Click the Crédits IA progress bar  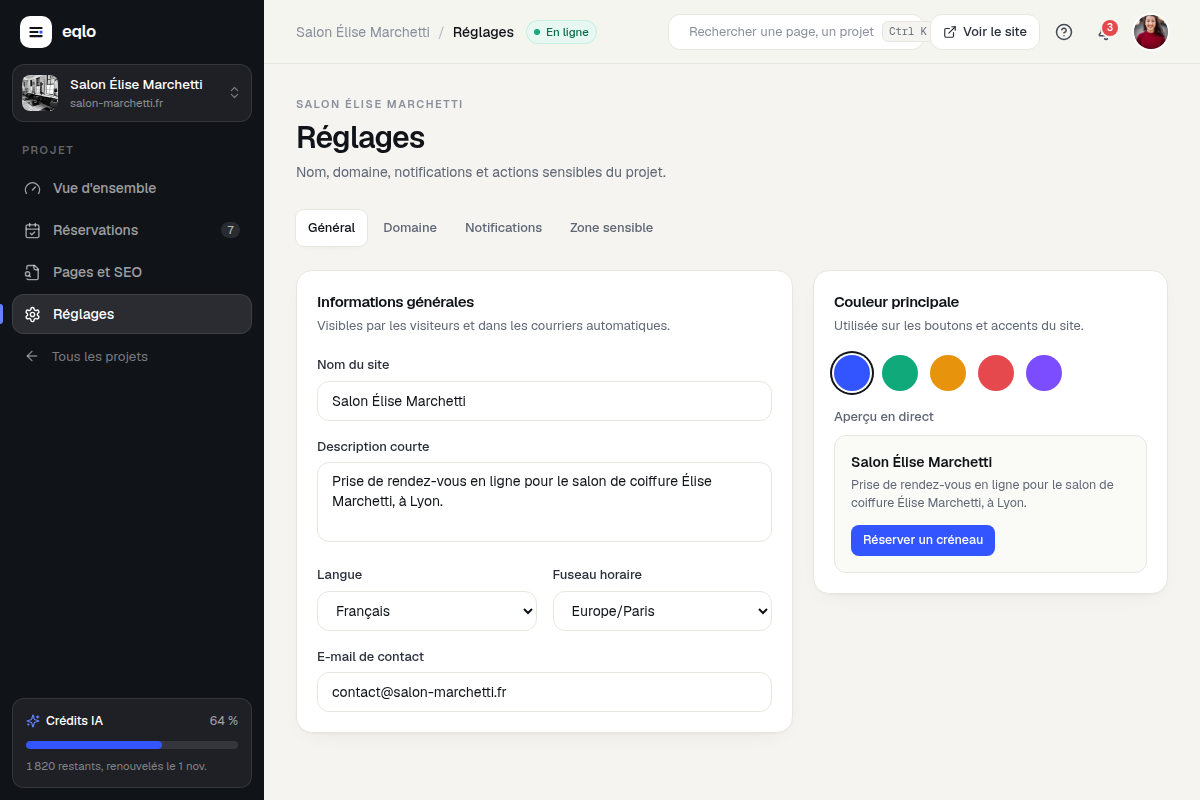(132, 745)
